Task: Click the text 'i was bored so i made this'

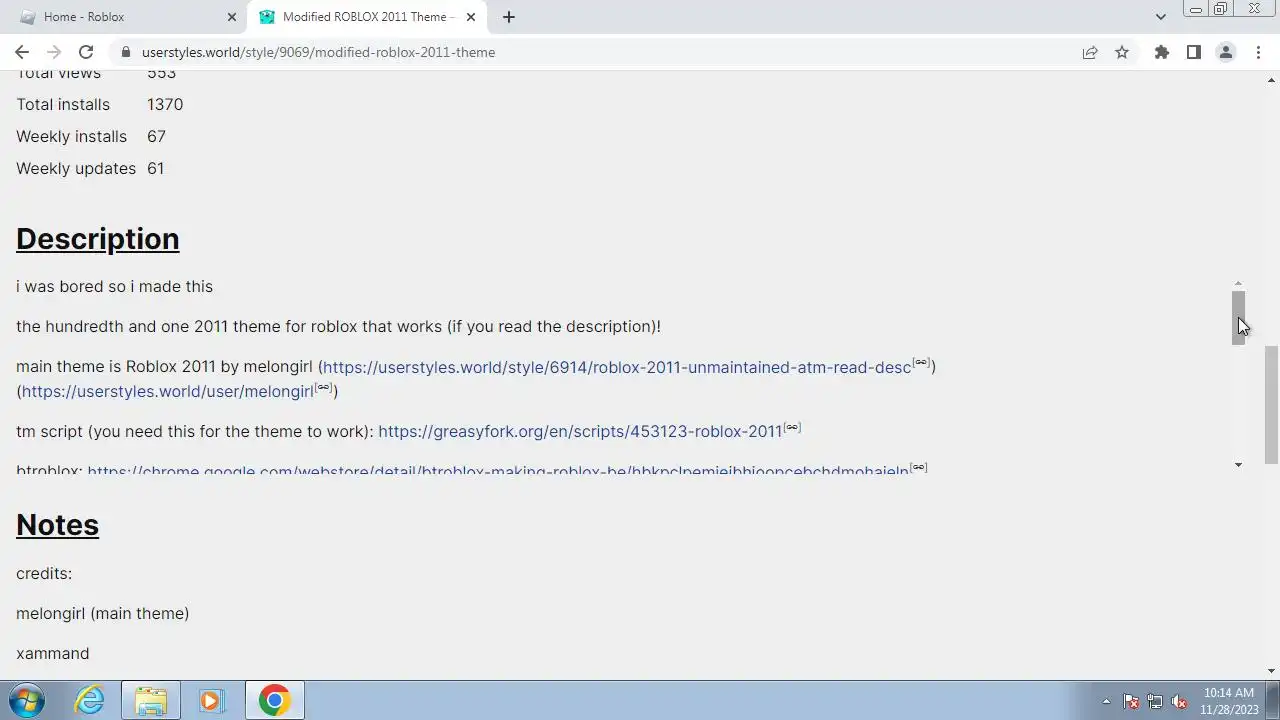Action: 114,286
